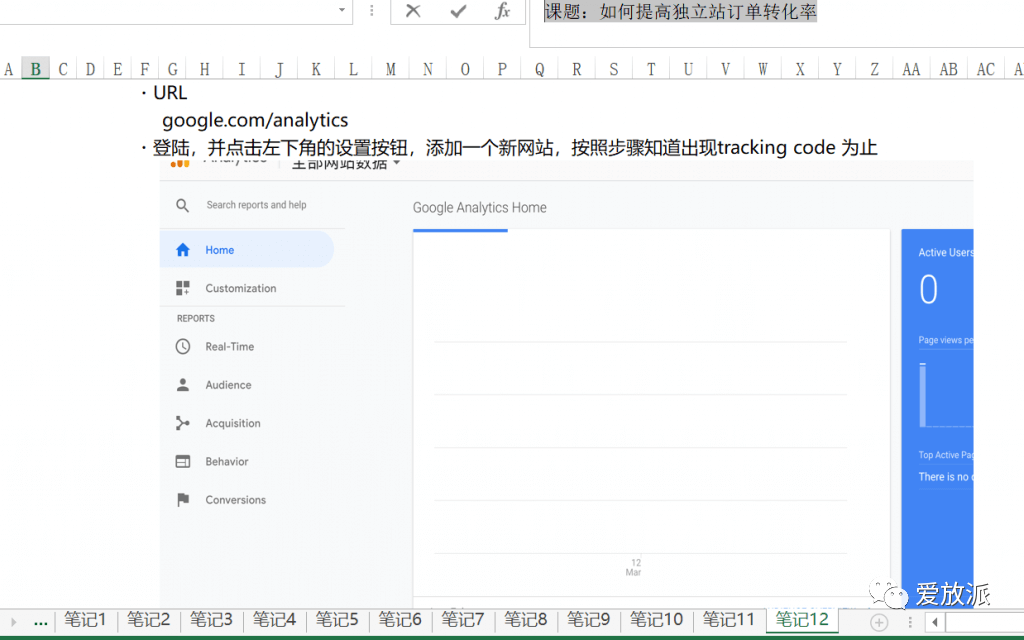Switch to sheet tab 笔记9
This screenshot has width=1024, height=640.
tap(588, 619)
